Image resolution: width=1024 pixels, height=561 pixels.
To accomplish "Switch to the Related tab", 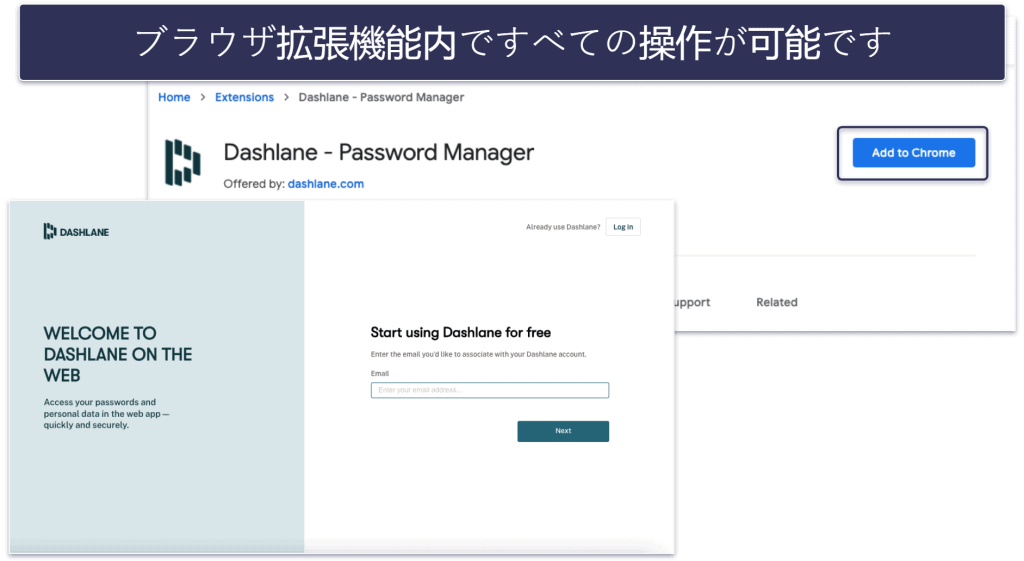I will pyautogui.click(x=776, y=302).
